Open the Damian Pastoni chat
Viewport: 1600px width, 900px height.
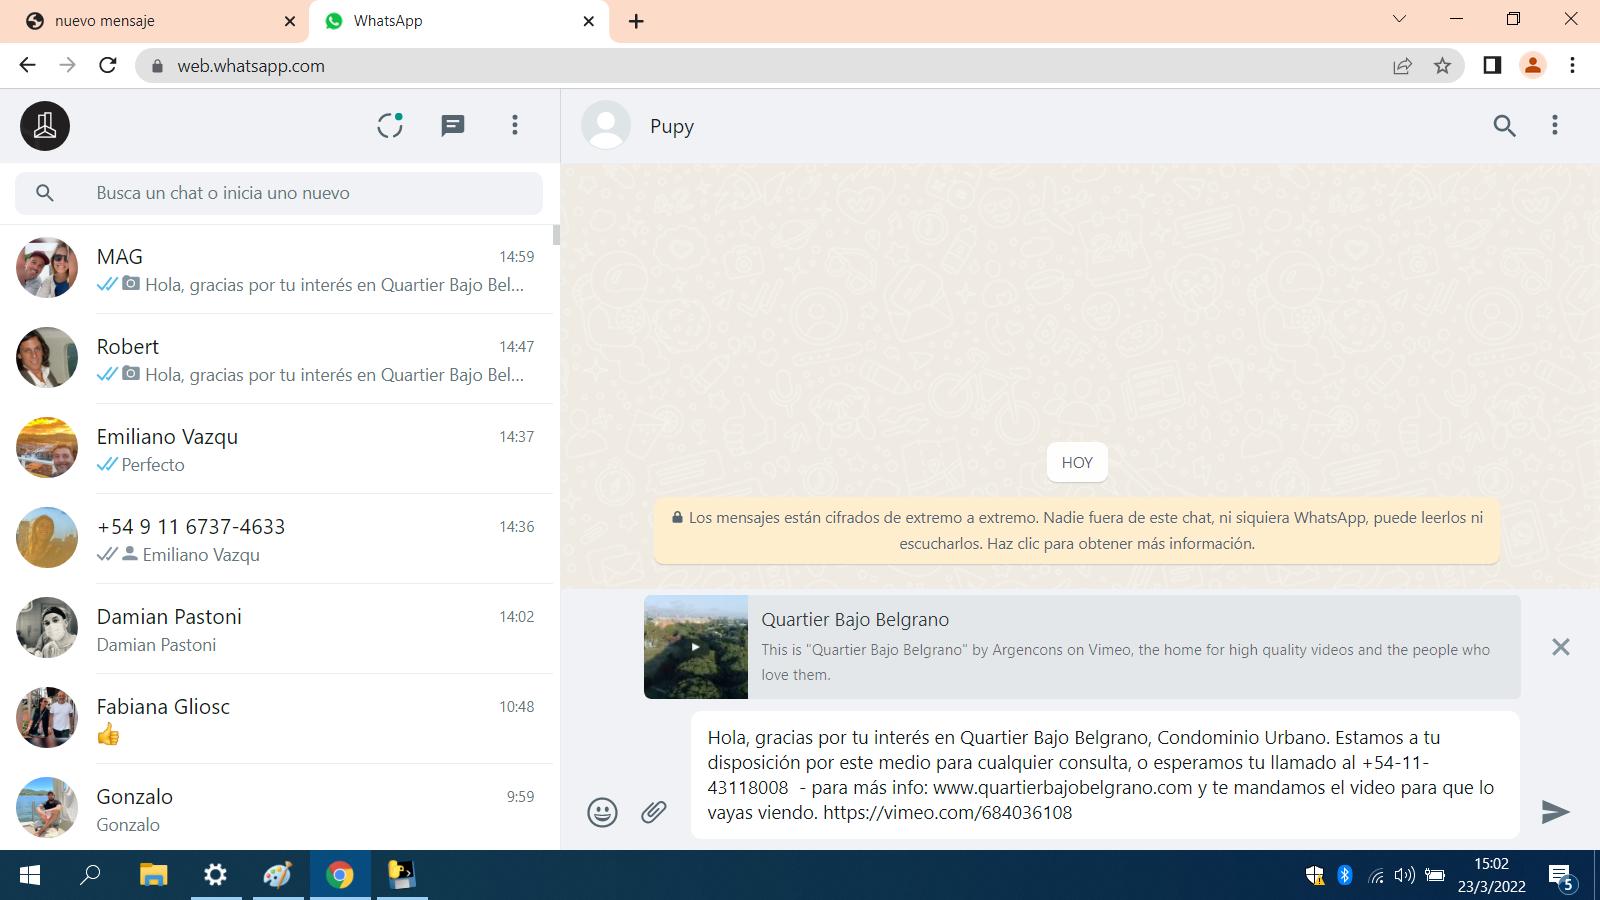(x=279, y=629)
